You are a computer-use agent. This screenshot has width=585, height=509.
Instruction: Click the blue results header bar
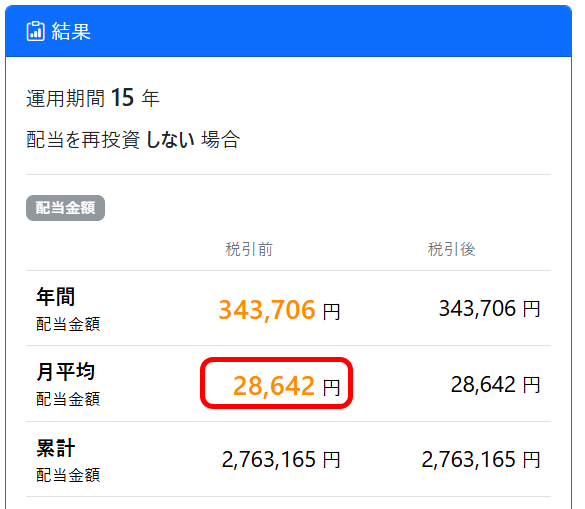[288, 31]
